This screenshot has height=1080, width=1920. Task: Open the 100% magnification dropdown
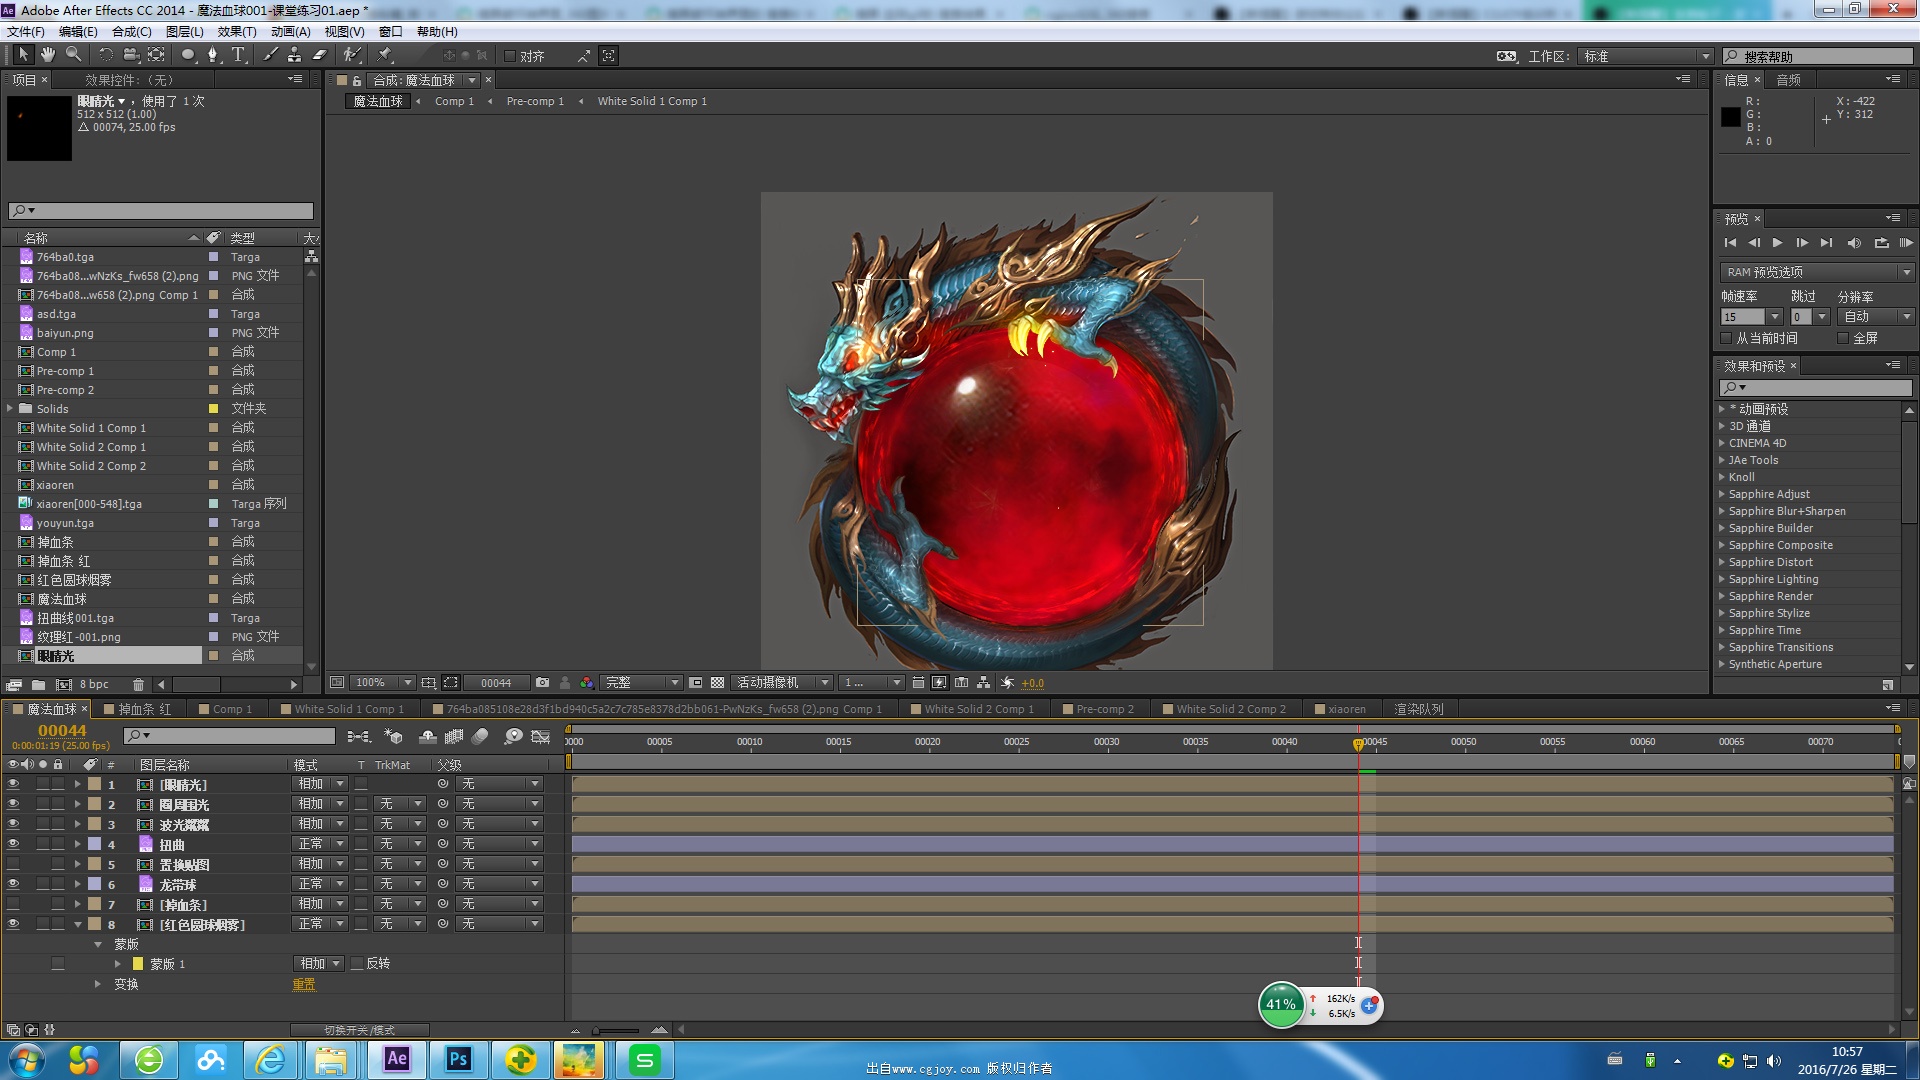(381, 683)
